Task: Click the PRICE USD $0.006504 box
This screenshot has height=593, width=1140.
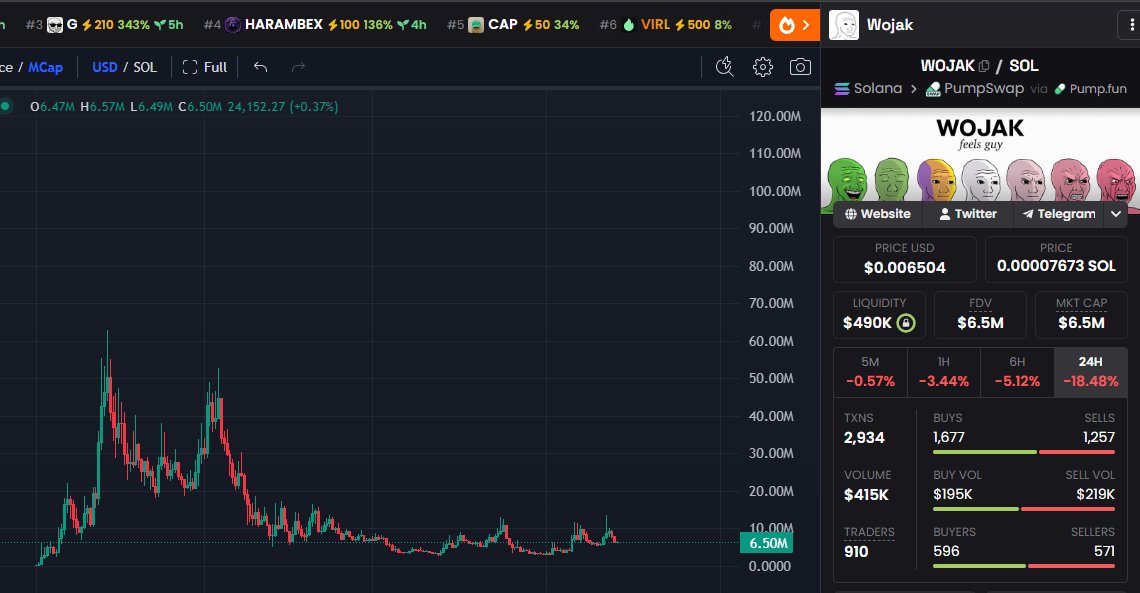Action: click(904, 259)
